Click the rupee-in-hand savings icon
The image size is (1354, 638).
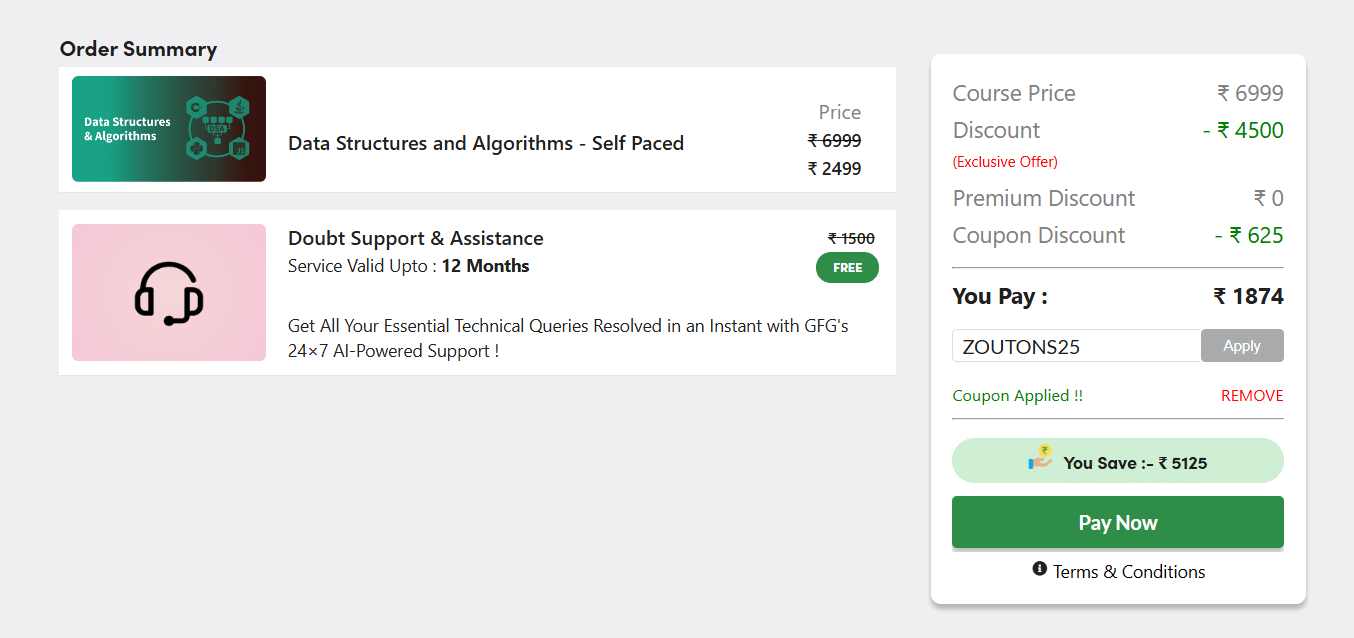point(1038,460)
